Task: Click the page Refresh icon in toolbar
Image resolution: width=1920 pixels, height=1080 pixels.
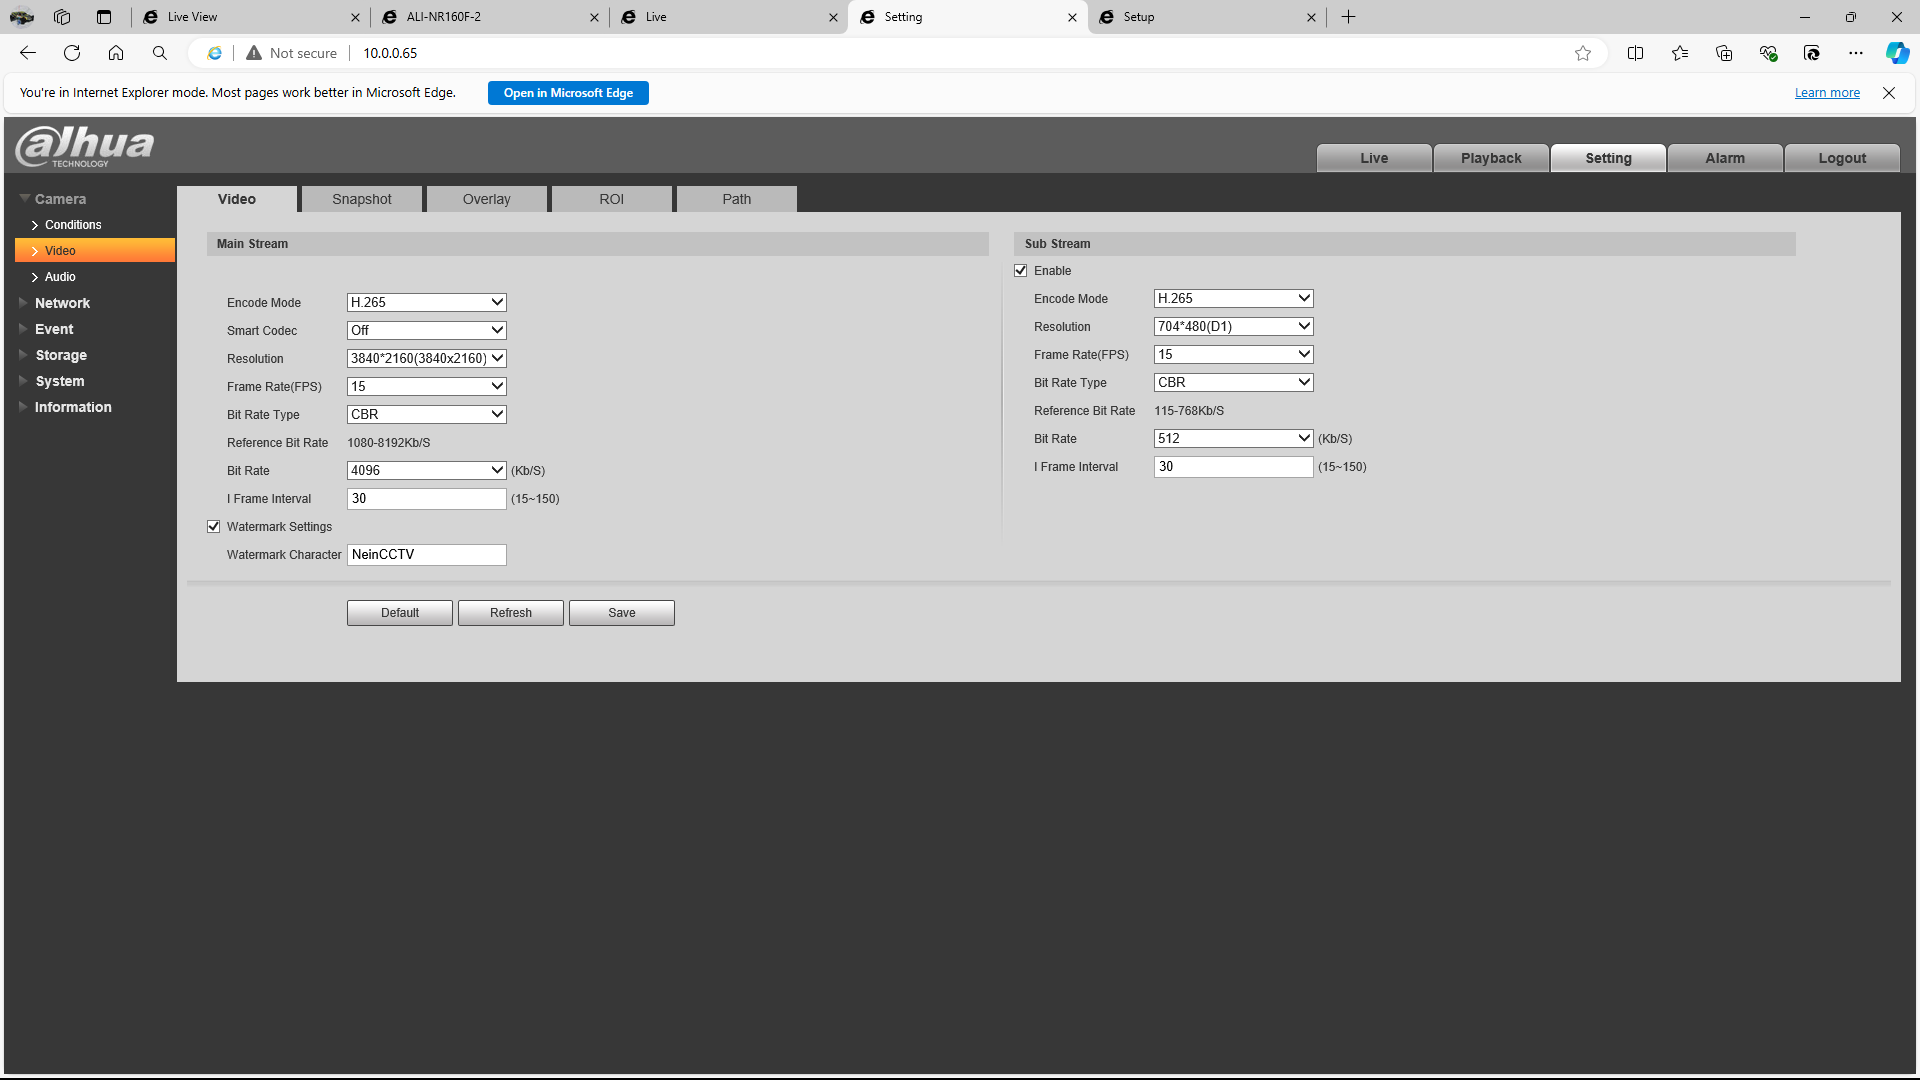Action: click(72, 53)
